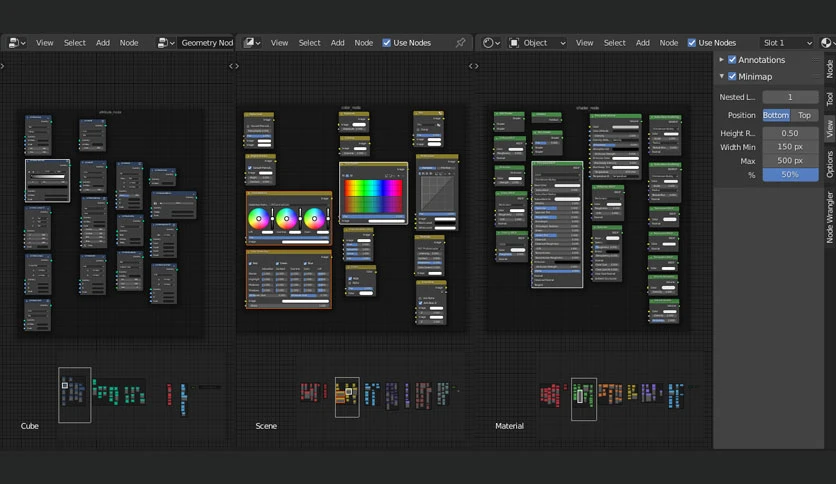
Task: Open the shader editor type menu icon
Action: tap(491, 43)
